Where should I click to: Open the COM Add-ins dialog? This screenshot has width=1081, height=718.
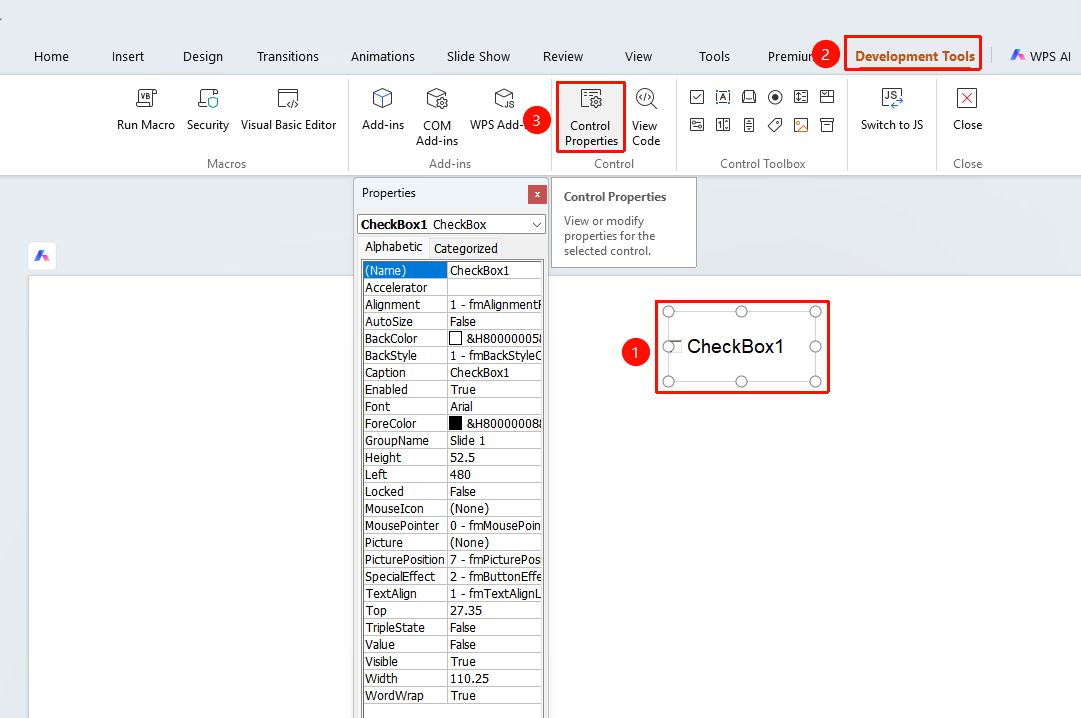(437, 117)
